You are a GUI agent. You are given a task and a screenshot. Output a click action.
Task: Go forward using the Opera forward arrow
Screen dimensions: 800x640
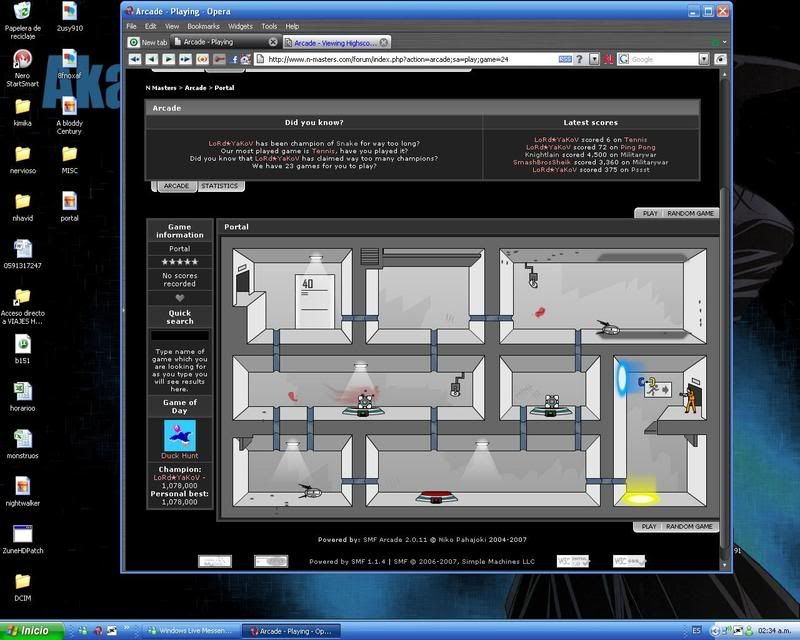[168, 59]
